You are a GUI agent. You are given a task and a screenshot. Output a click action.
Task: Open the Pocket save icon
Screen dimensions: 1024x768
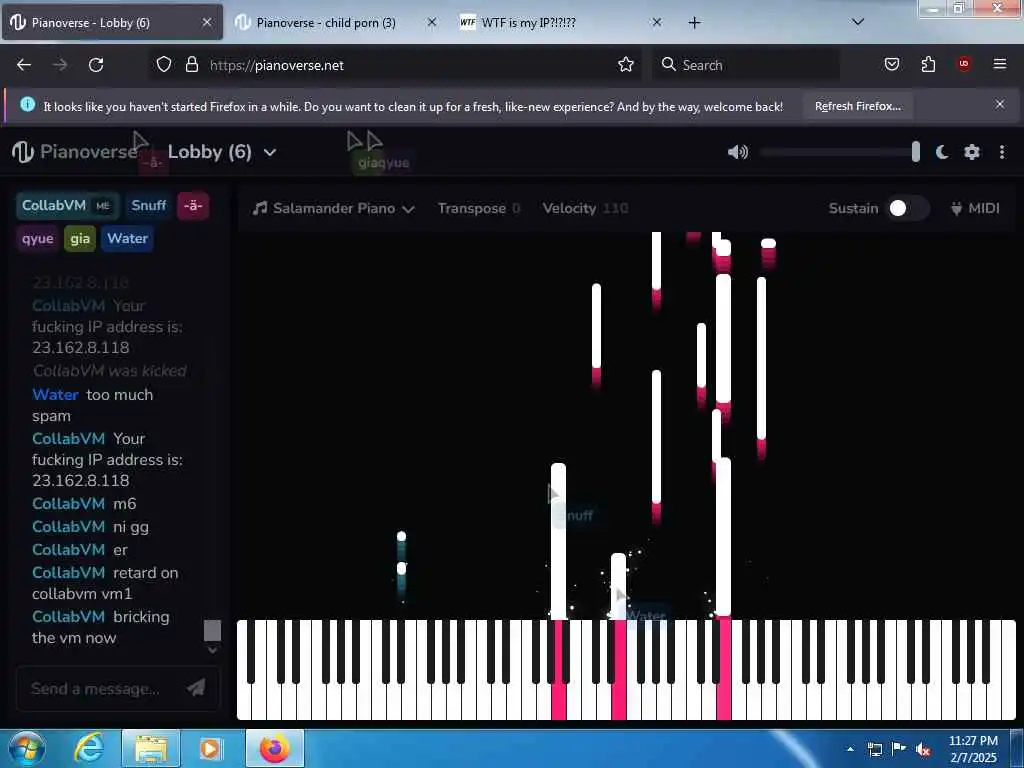(x=891, y=64)
